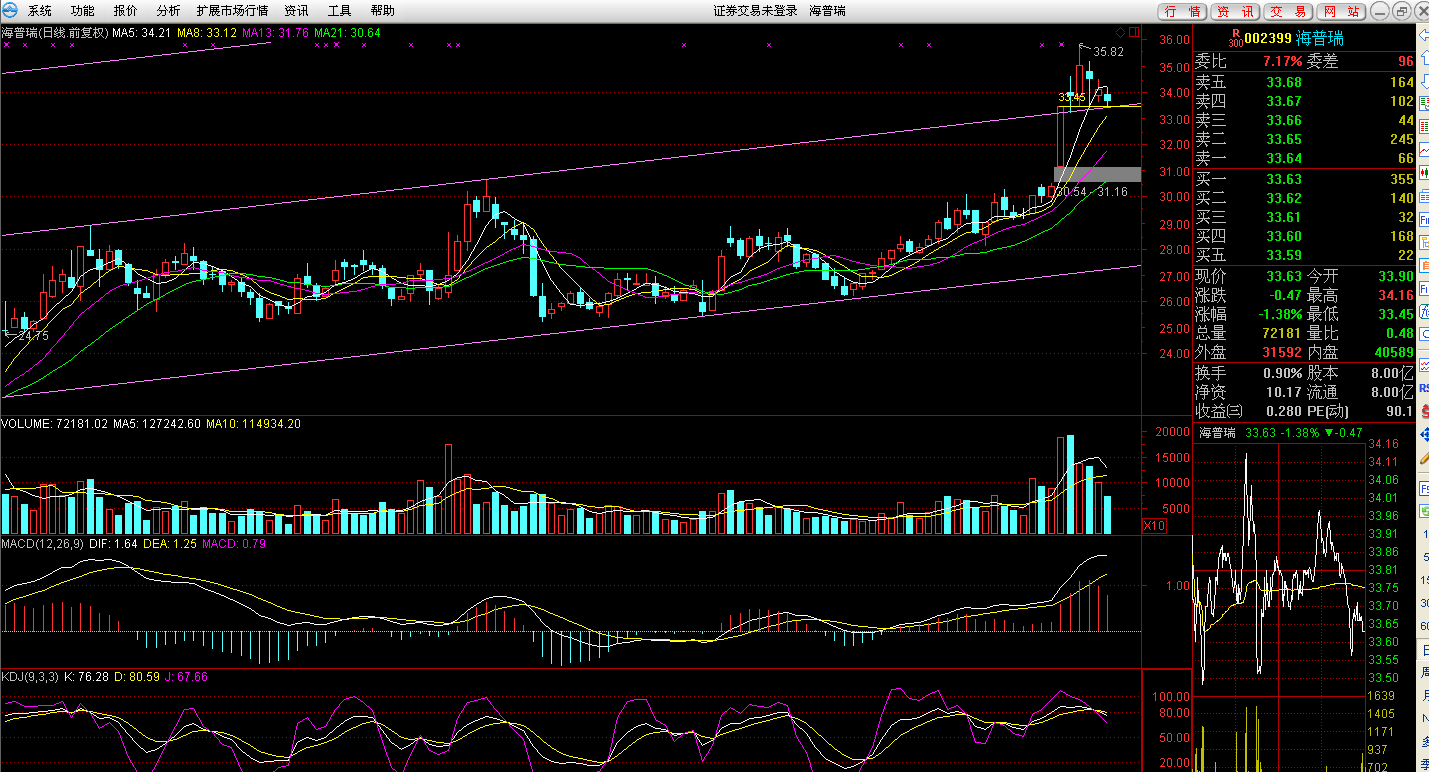Viewport: 1429px width, 772px height.
Task: Click the red 资讯 button at top right
Action: click(x=1235, y=11)
